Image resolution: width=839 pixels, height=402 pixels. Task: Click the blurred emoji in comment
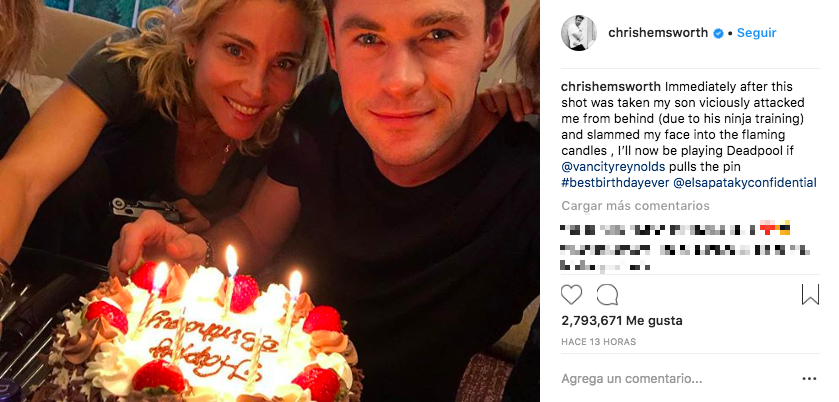(x=775, y=228)
